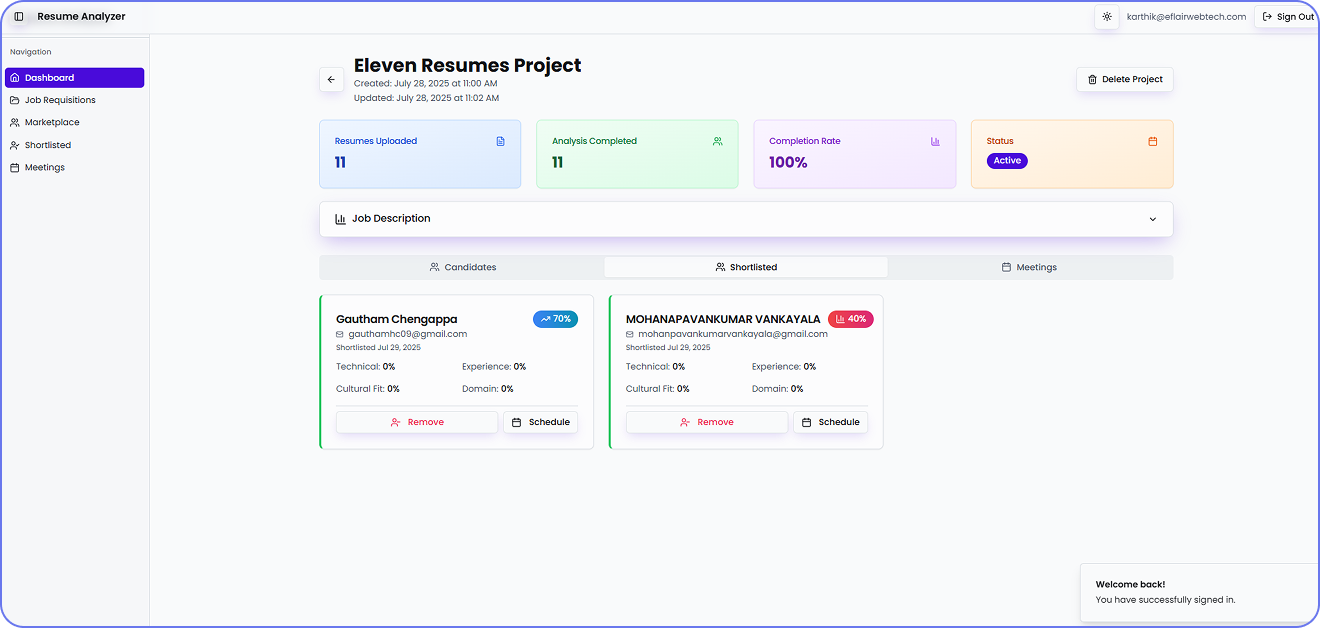Click the Eleven Resumes Project title
The image size is (1320, 628).
point(467,65)
